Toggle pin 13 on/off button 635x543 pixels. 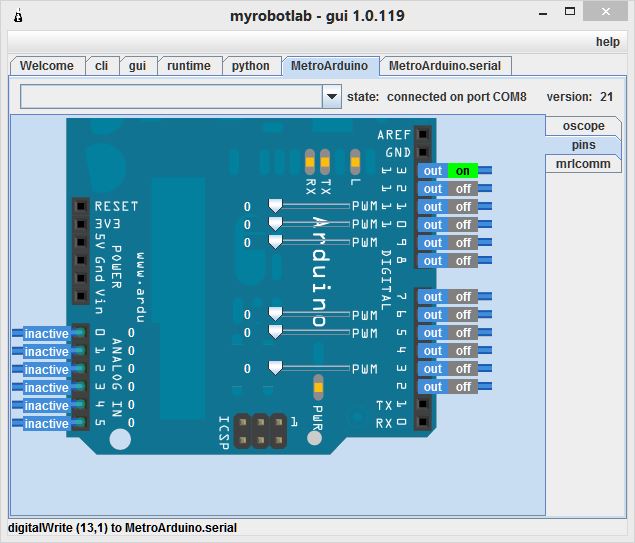[462, 171]
